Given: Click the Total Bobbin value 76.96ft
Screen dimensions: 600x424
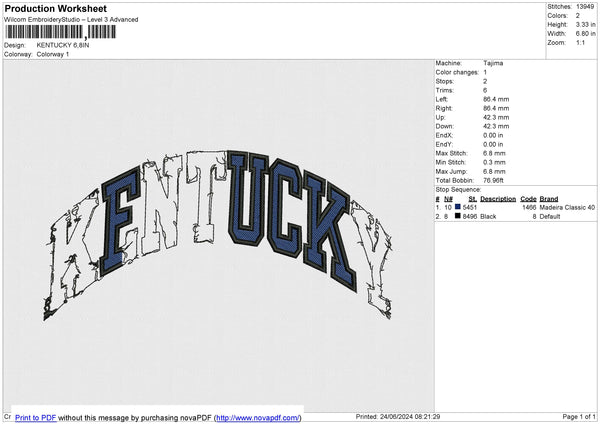Looking at the screenshot, I should (493, 181).
